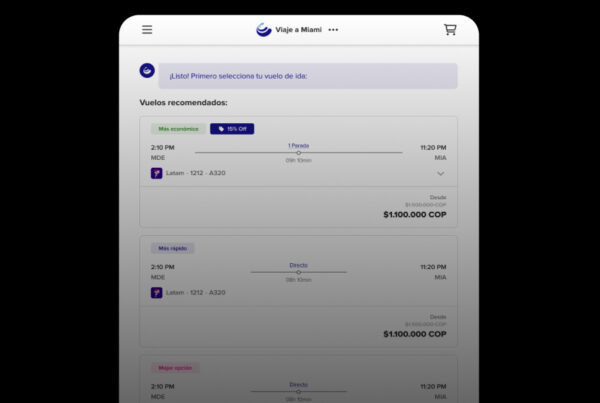Click the assistant avatar icon beside message
Image resolution: width=600 pixels, height=403 pixels.
[147, 70]
